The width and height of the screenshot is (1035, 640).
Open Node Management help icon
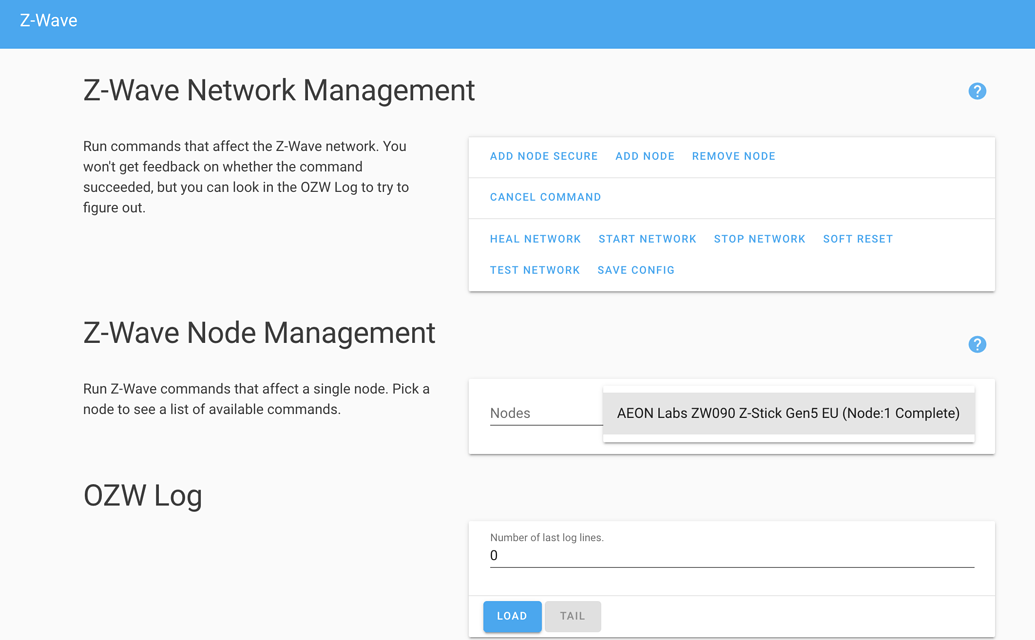(x=977, y=344)
